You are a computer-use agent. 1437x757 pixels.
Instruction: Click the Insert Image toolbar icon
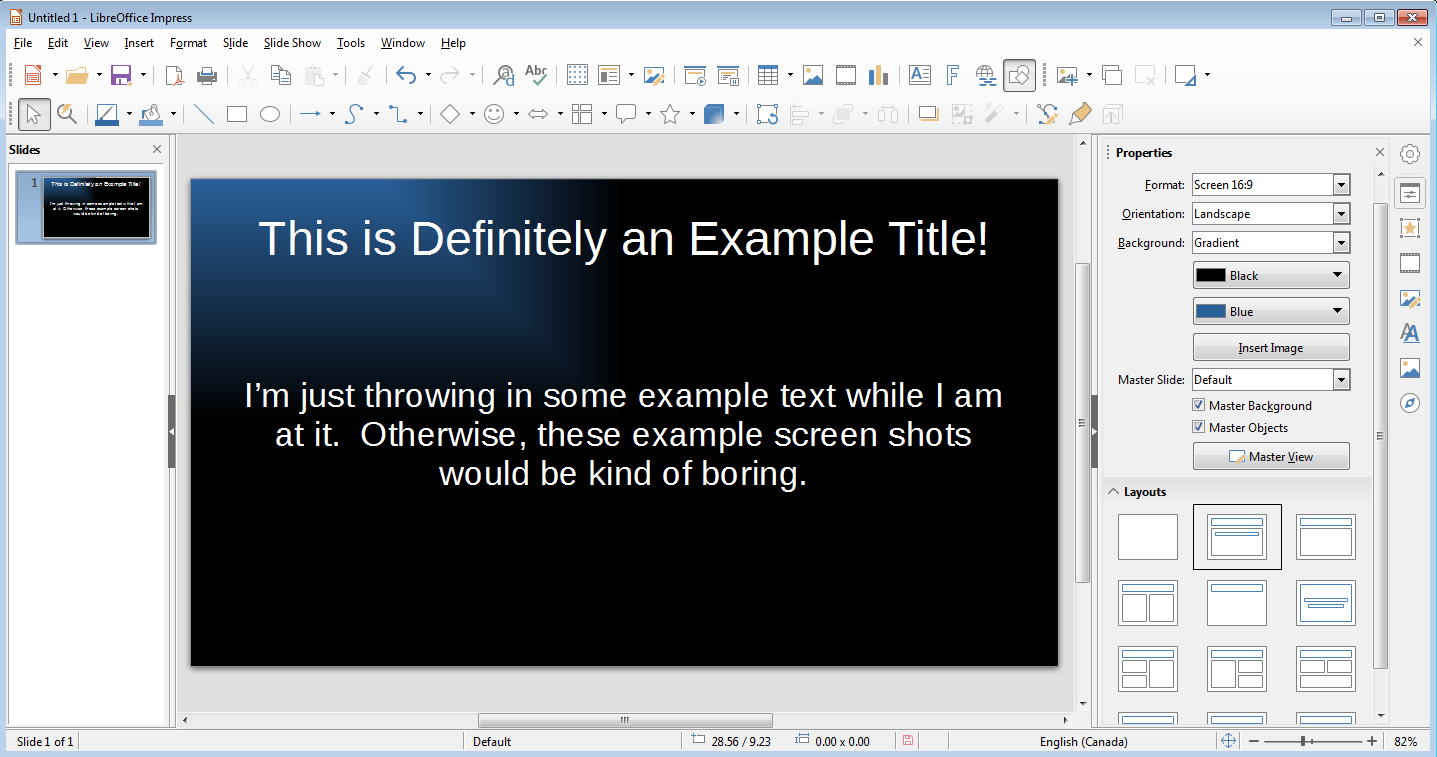click(x=813, y=75)
